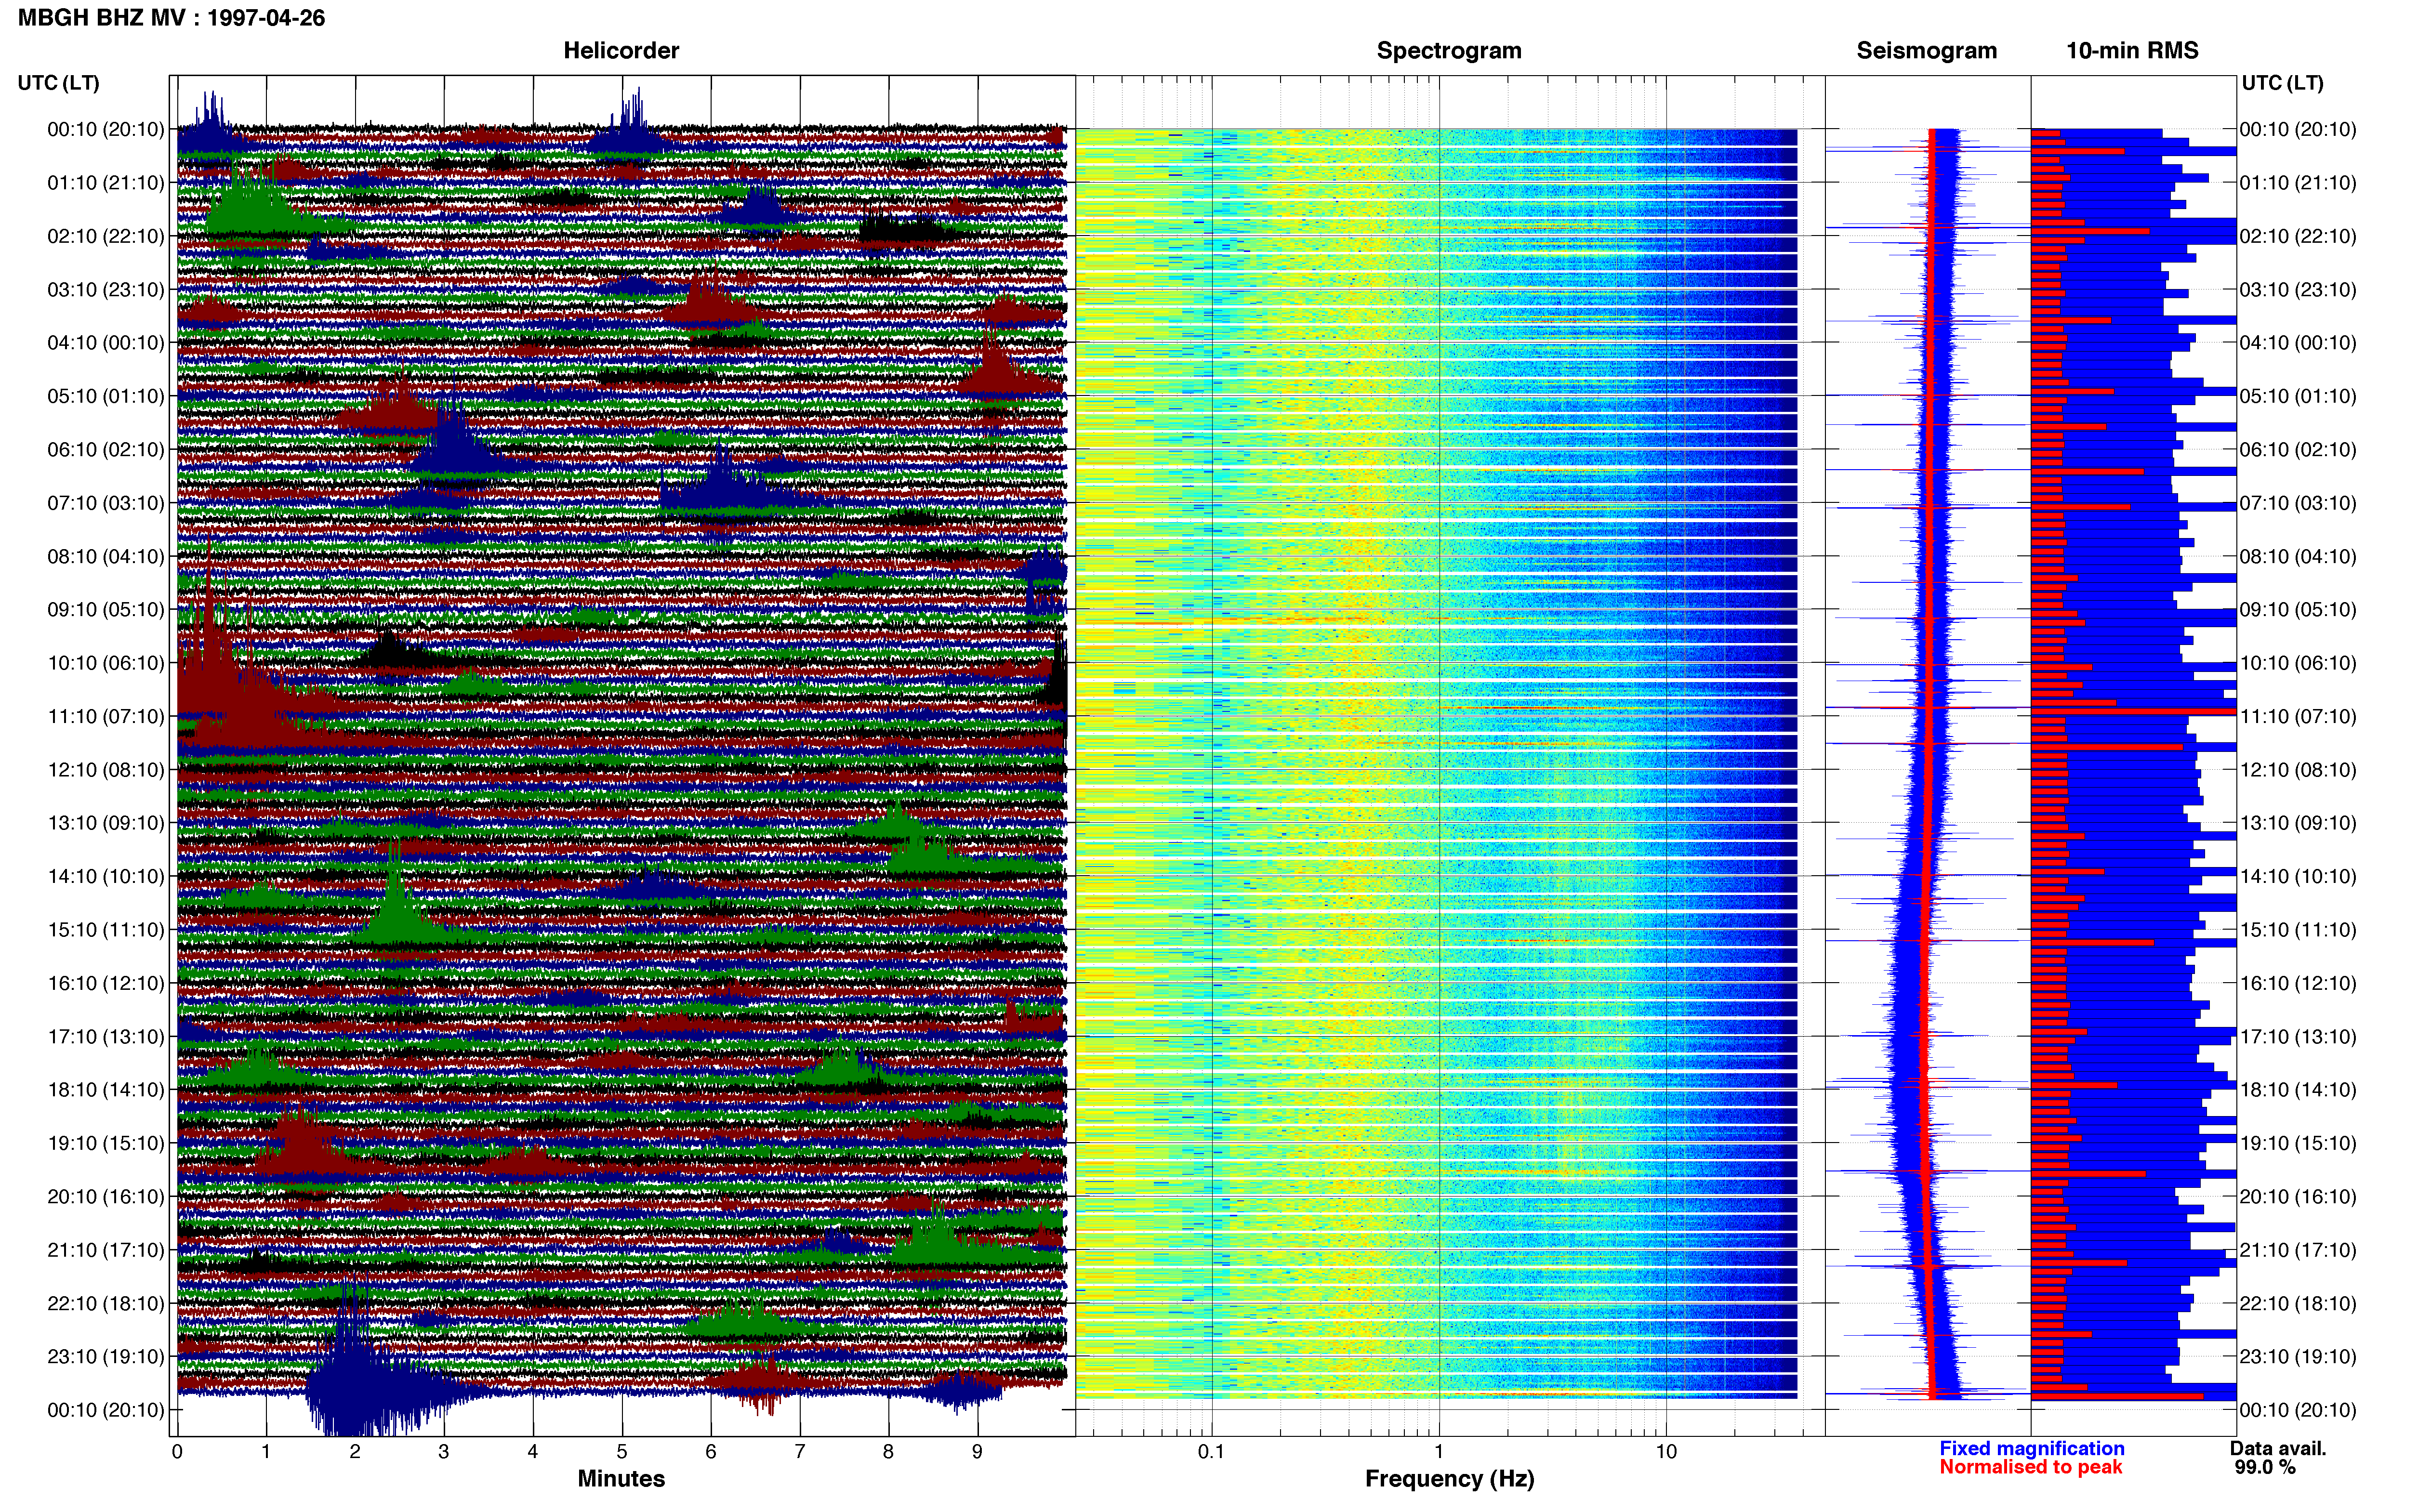Click the 'Seismogram' panel heading
2418x1512 pixels.
tap(1926, 51)
